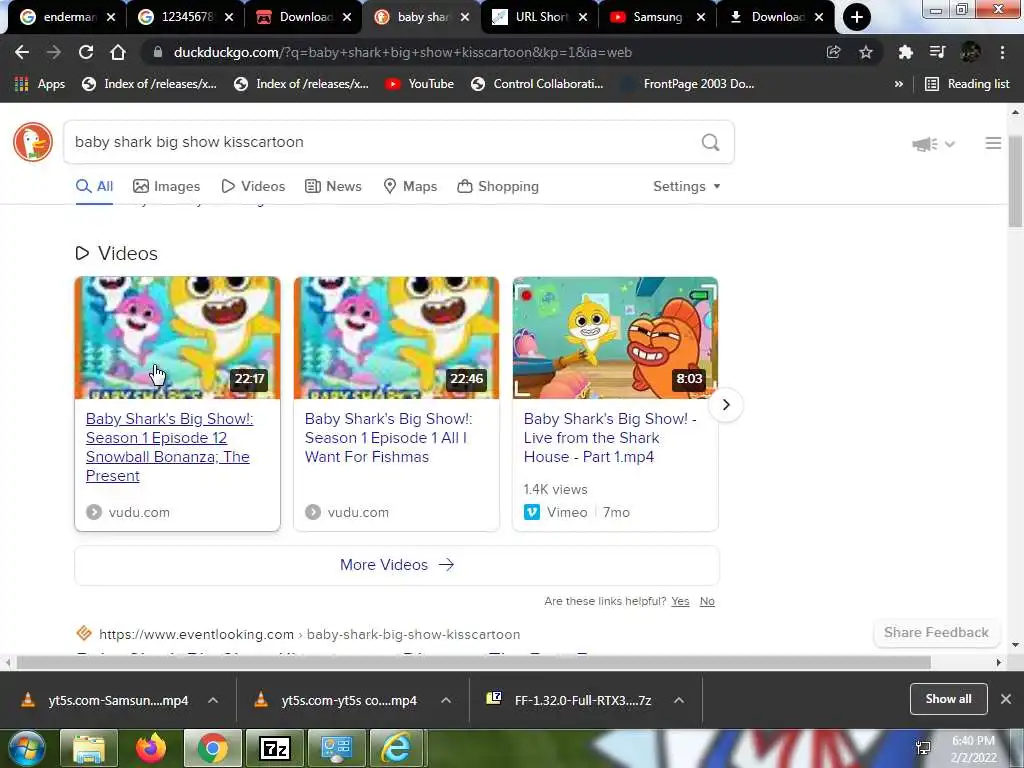Open the Reading list panel
Screen dimensions: 1024x768
pos(967,84)
